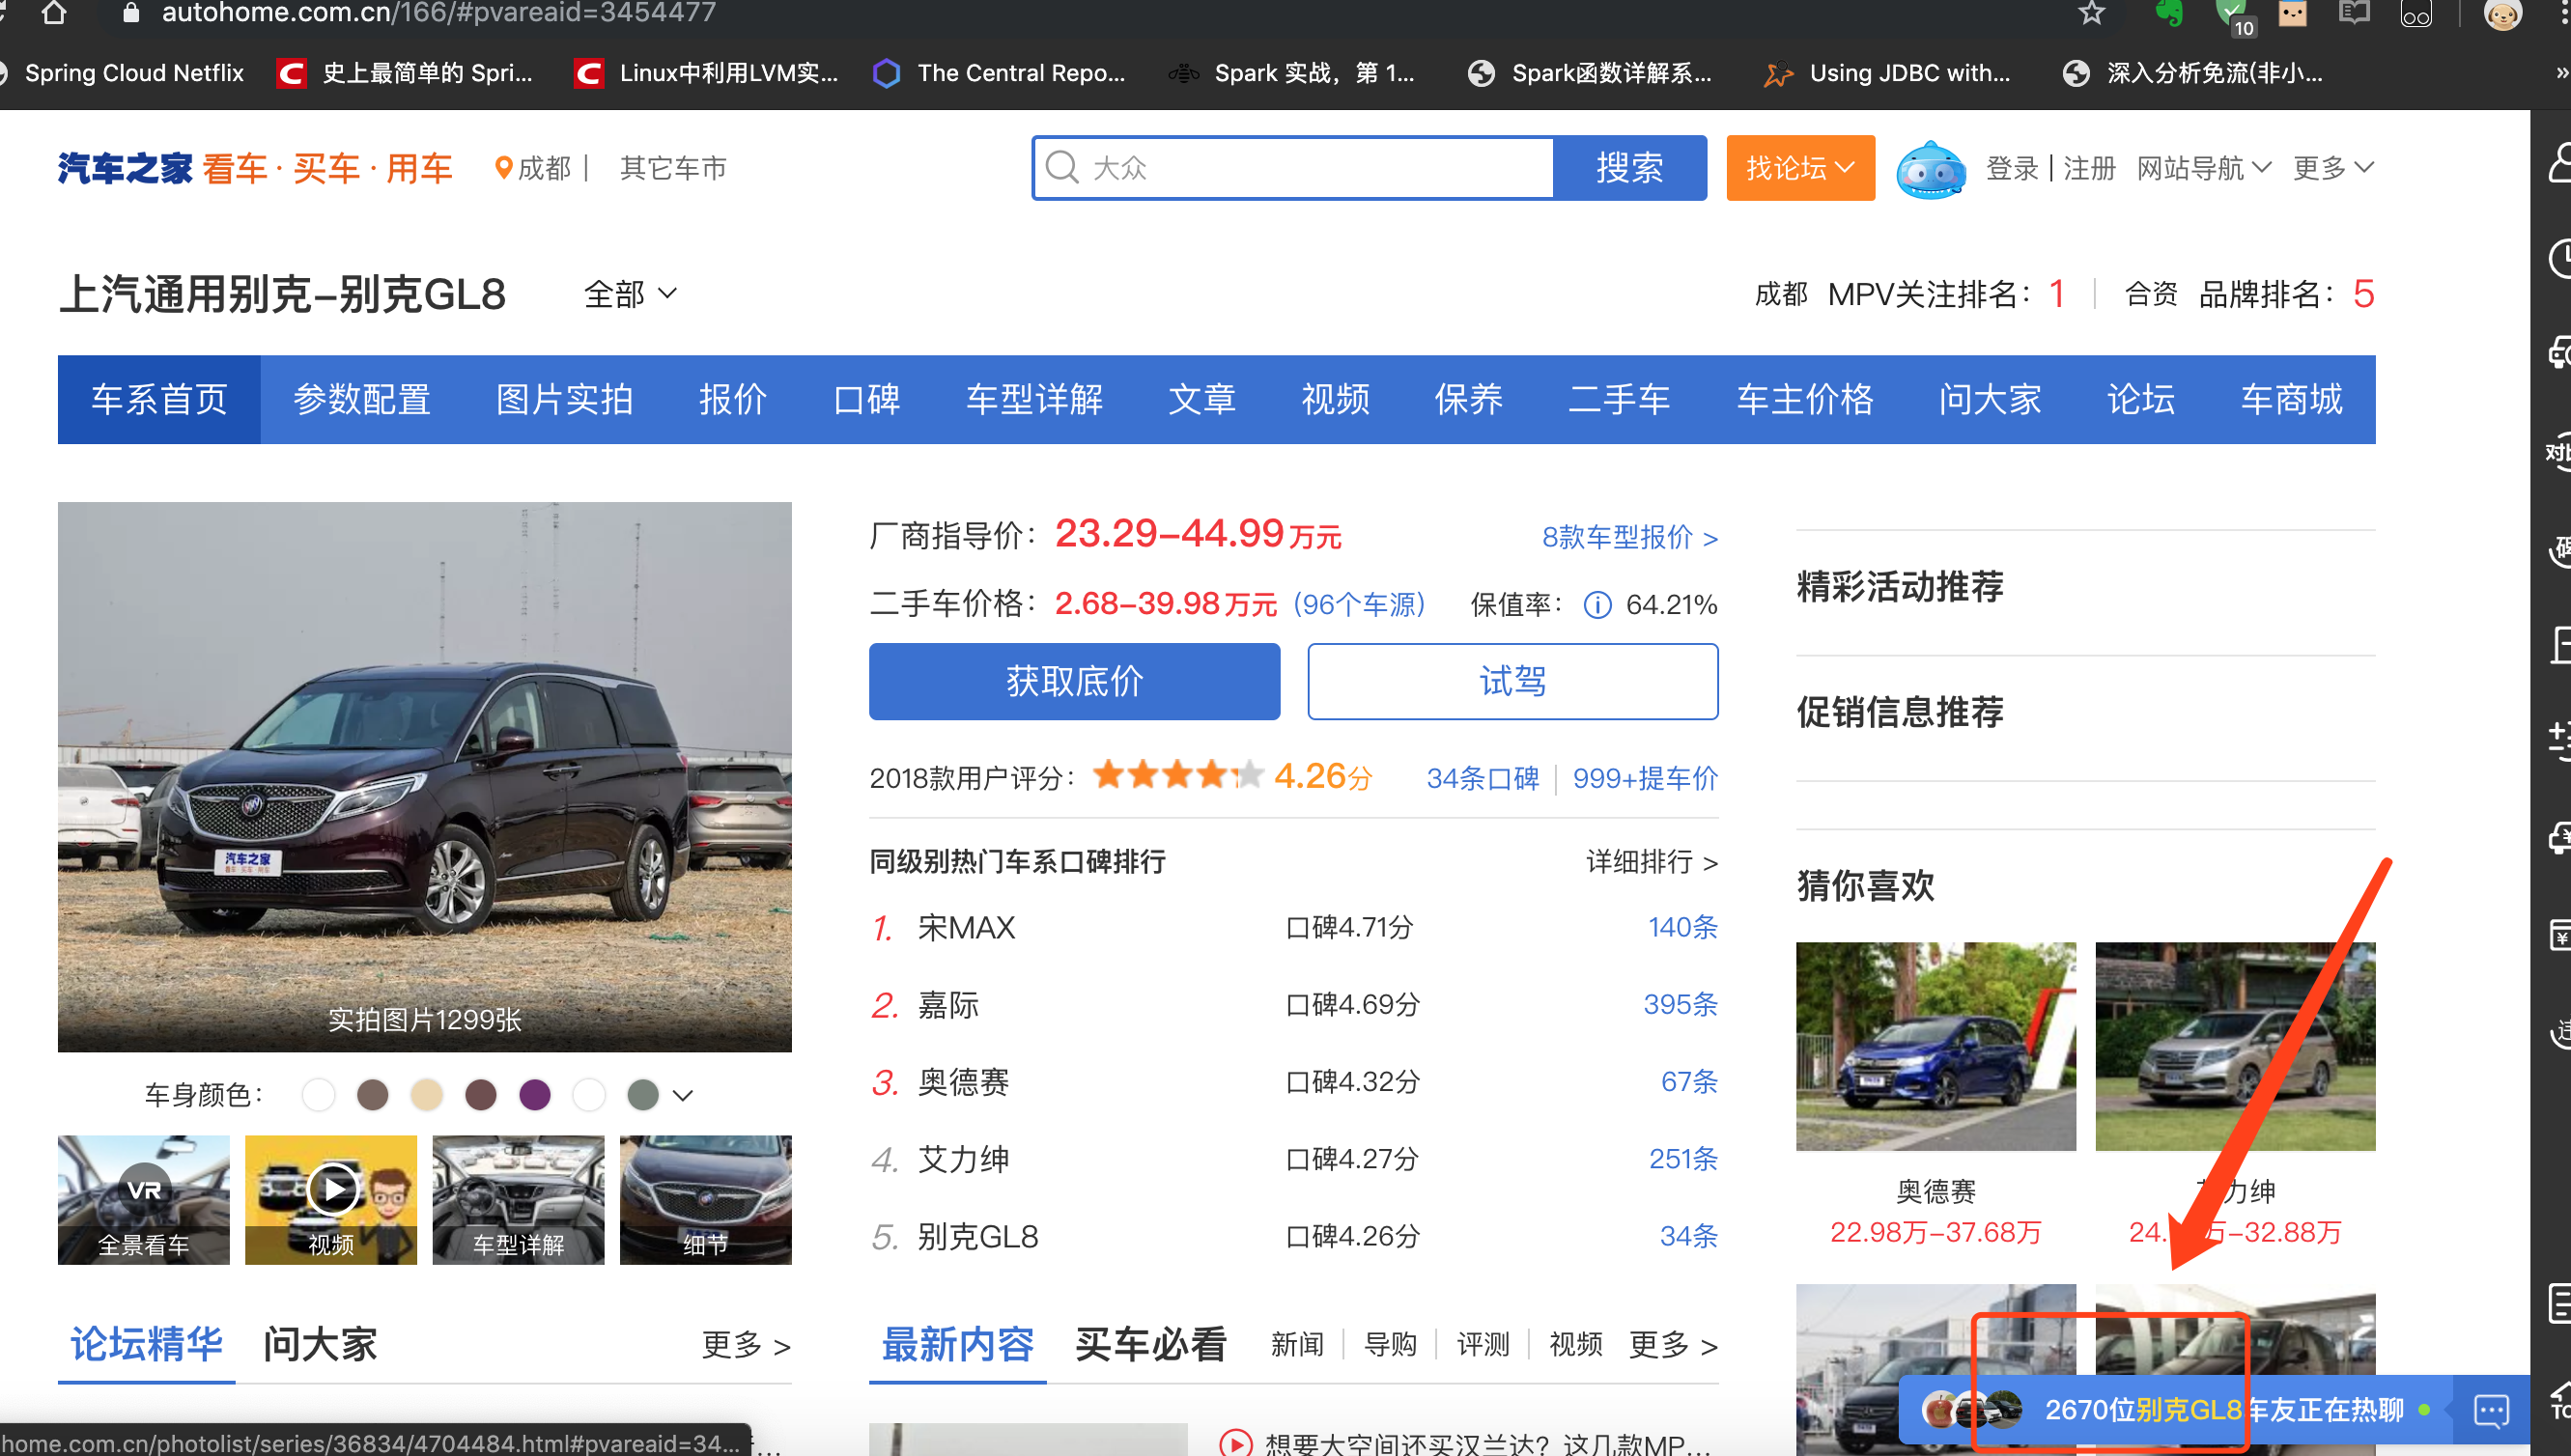Click the browser home icon
This screenshot has height=1456, width=2571.
[x=54, y=12]
